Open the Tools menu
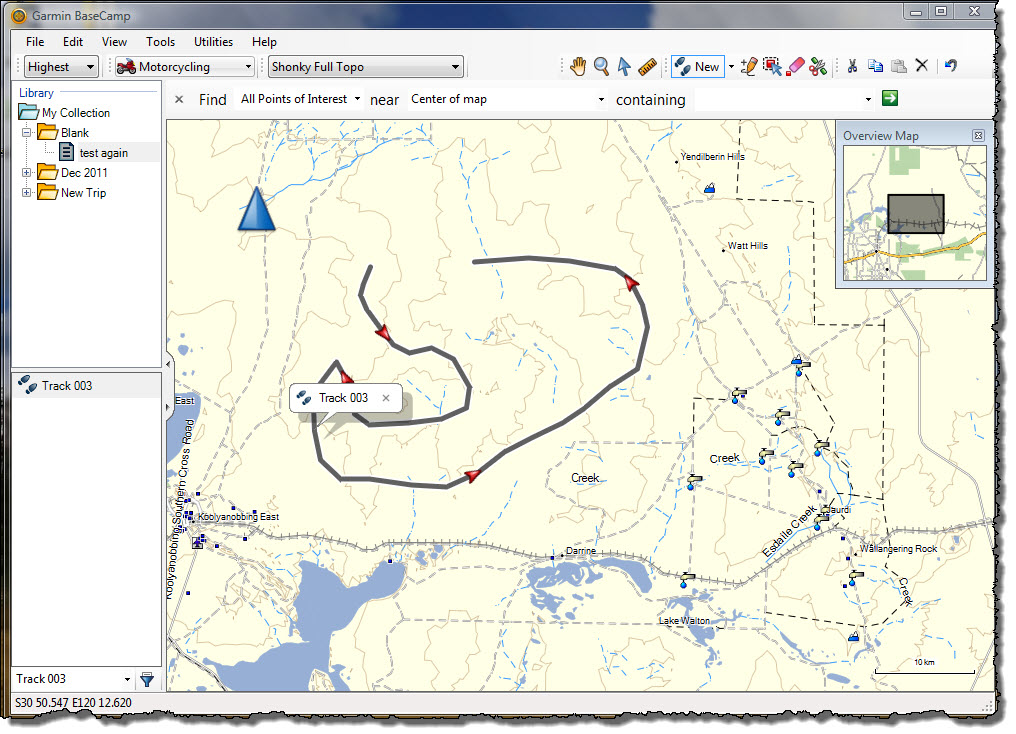Image resolution: width=1016 pixels, height=734 pixels. 160,41
